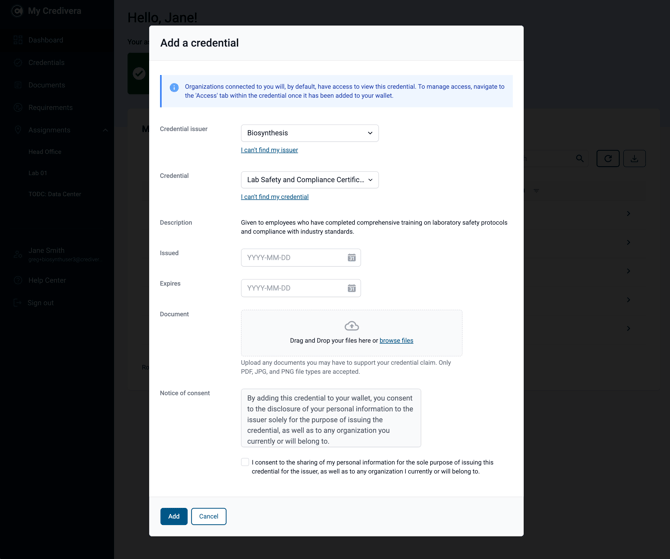Open the Credential issuer dropdown
Viewport: 670px width, 559px height.
click(309, 133)
